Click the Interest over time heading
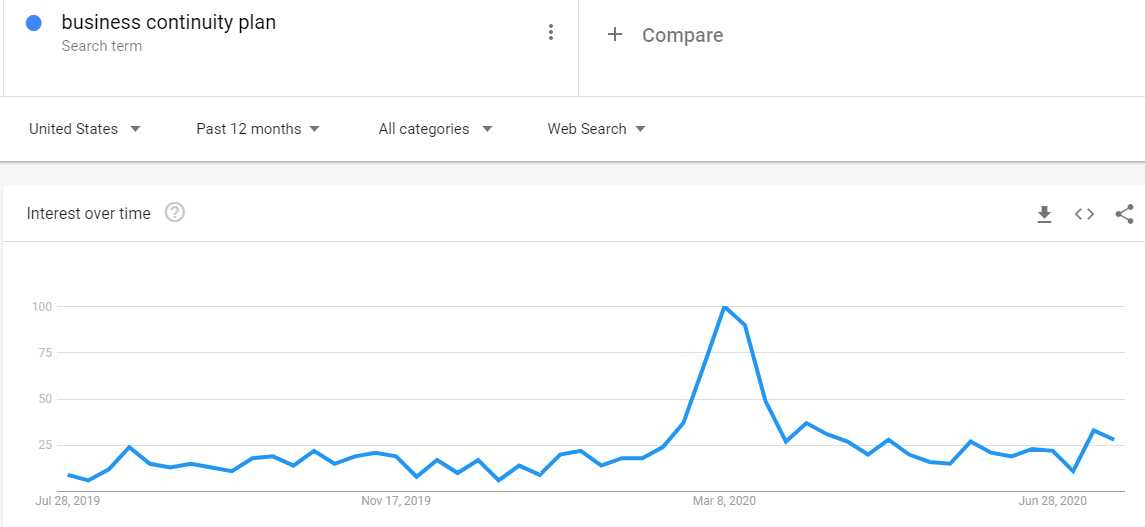 pos(89,213)
